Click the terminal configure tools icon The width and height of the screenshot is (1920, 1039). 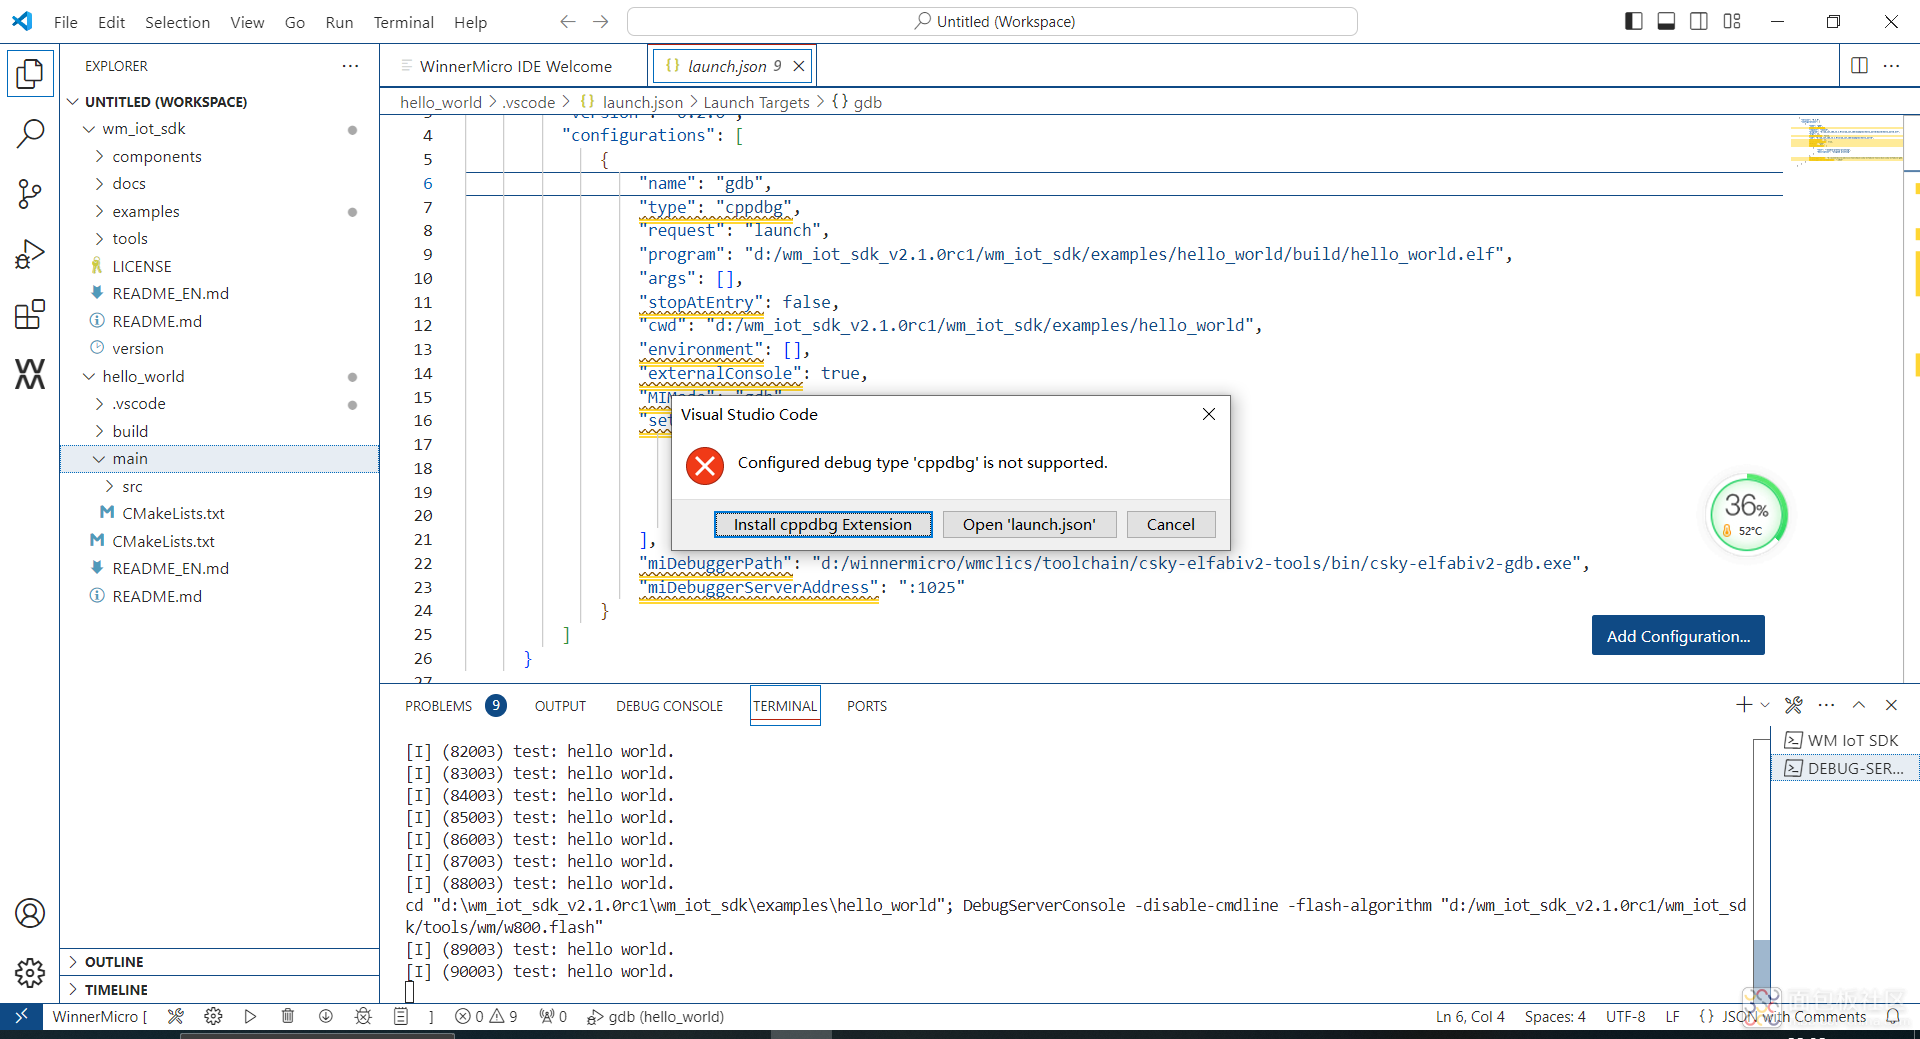tap(1794, 705)
